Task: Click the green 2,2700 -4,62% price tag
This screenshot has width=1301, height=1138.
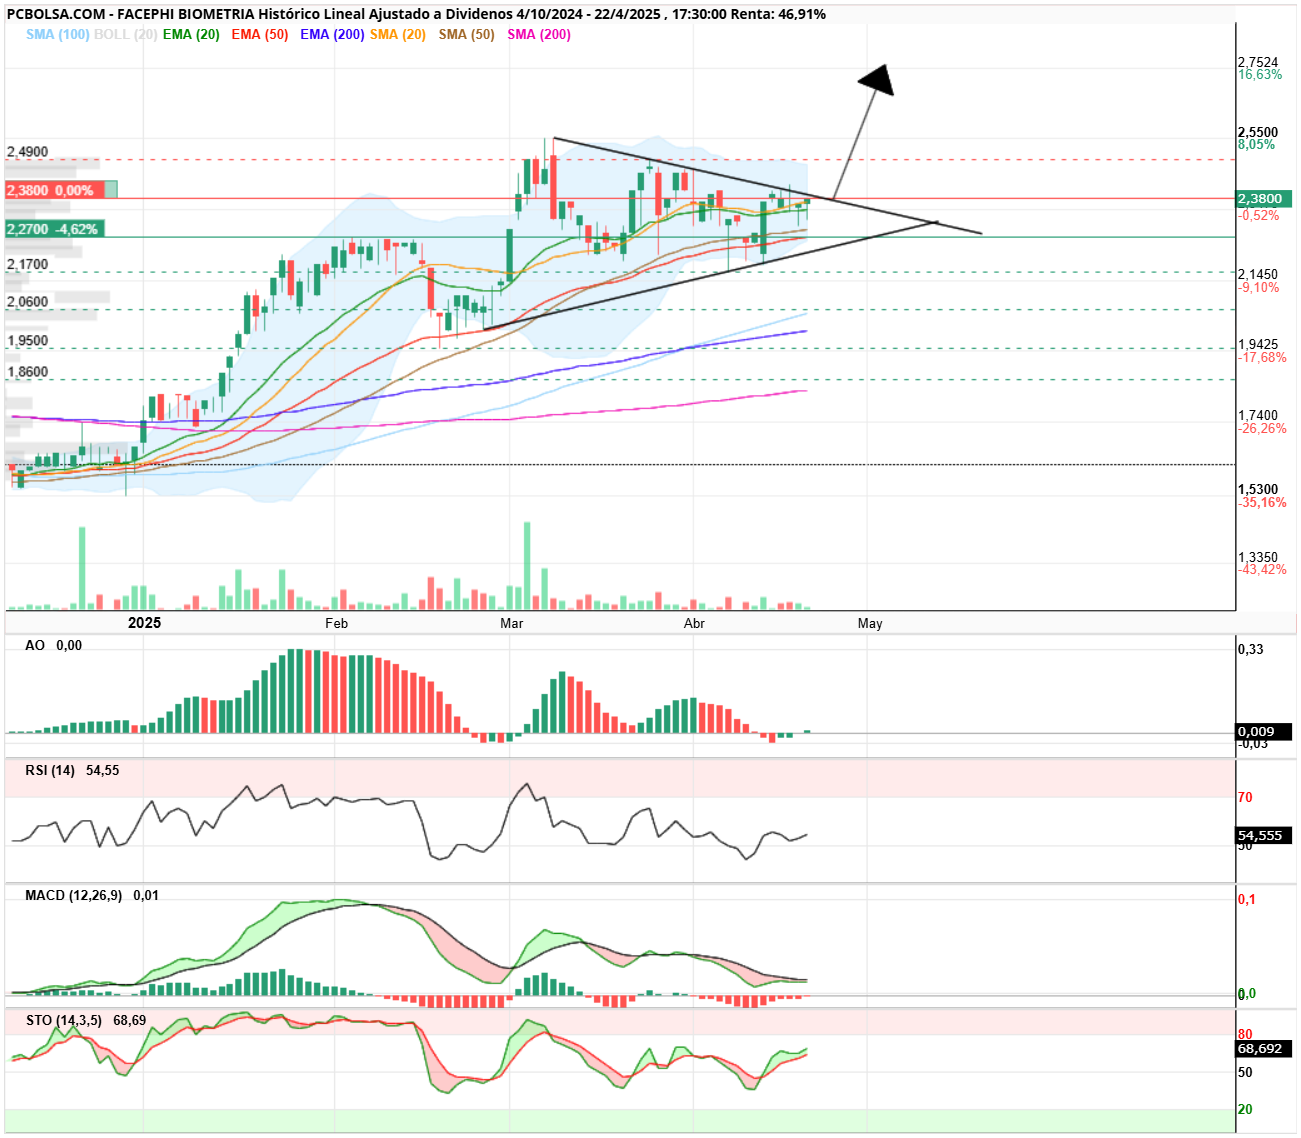Action: (54, 229)
